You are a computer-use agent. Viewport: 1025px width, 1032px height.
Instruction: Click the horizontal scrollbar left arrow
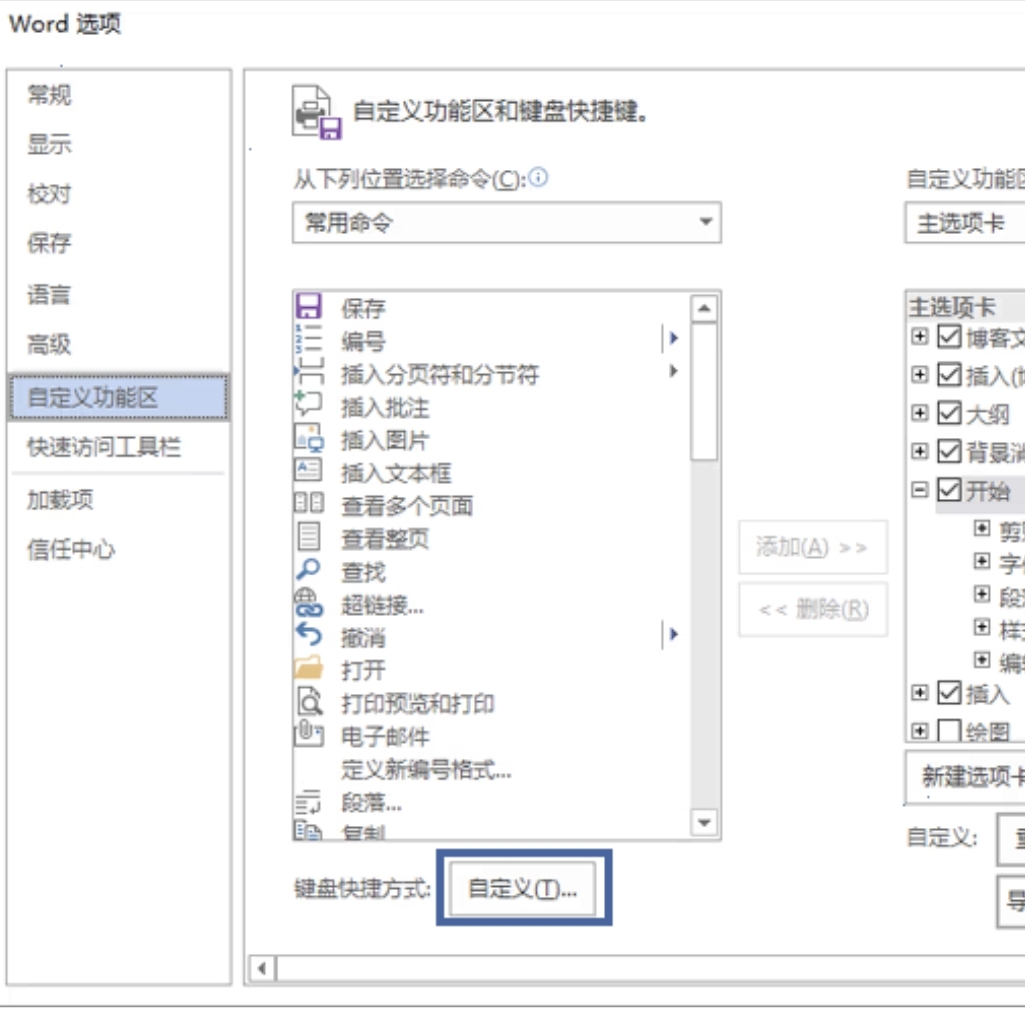click(262, 968)
